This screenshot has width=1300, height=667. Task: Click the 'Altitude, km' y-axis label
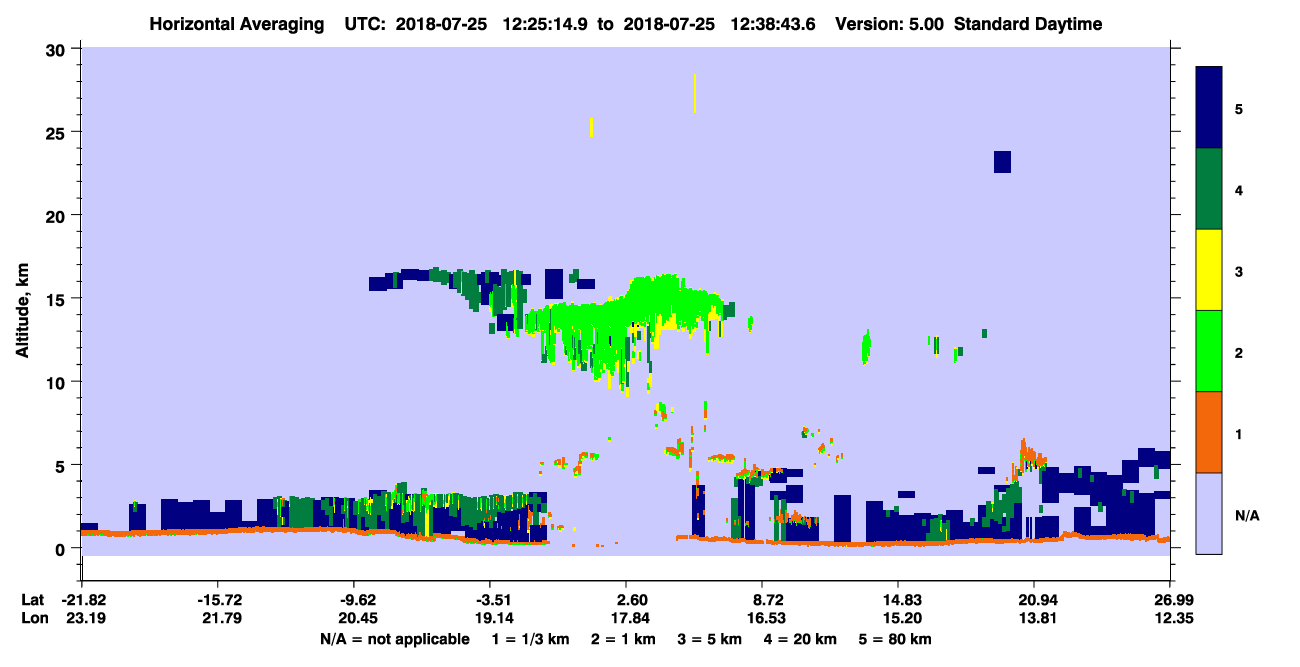click(x=23, y=311)
